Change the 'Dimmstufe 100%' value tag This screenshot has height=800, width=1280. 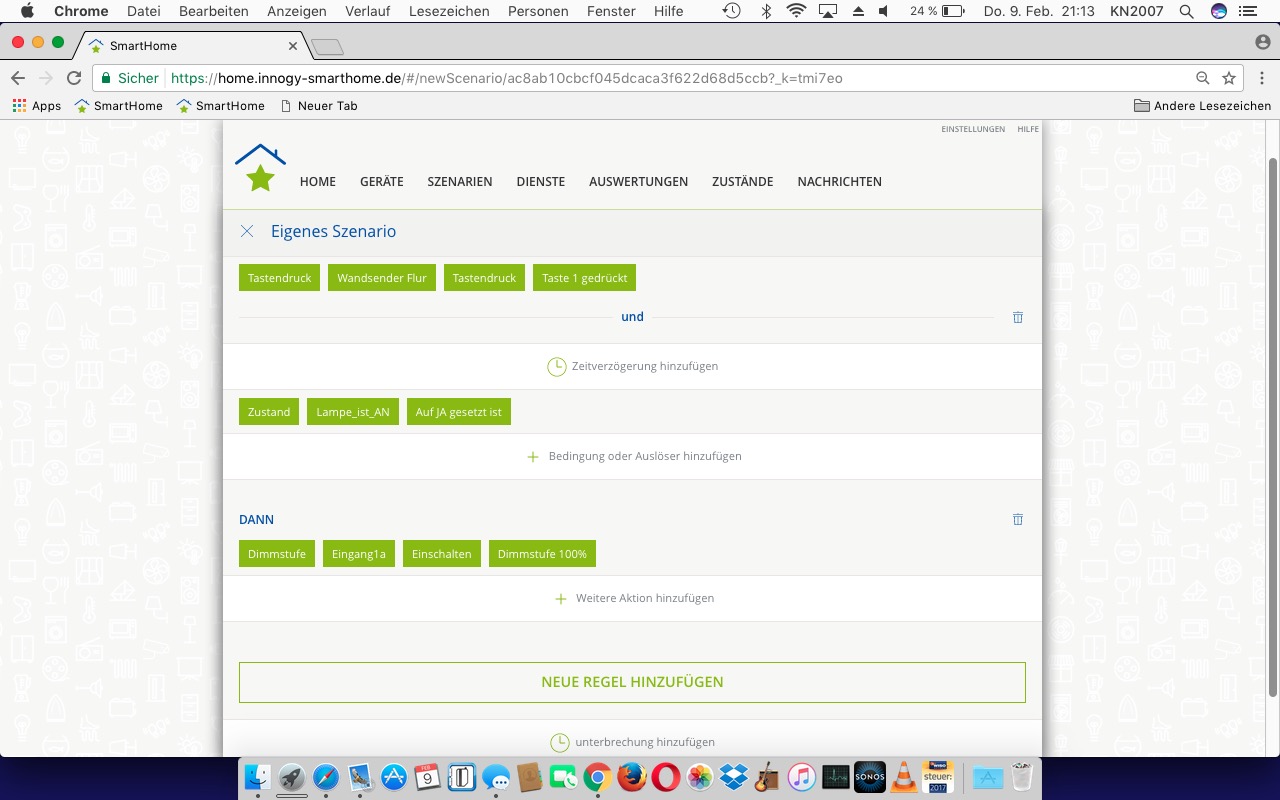(542, 554)
